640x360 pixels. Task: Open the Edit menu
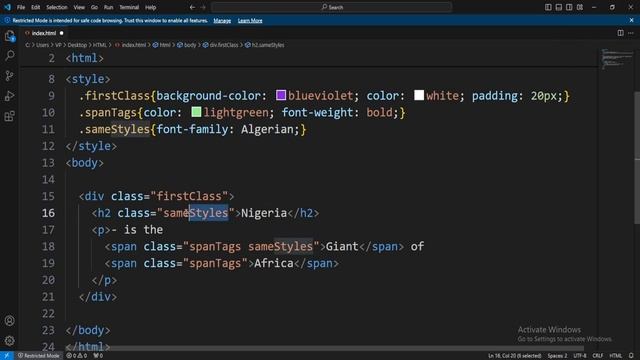36,7
